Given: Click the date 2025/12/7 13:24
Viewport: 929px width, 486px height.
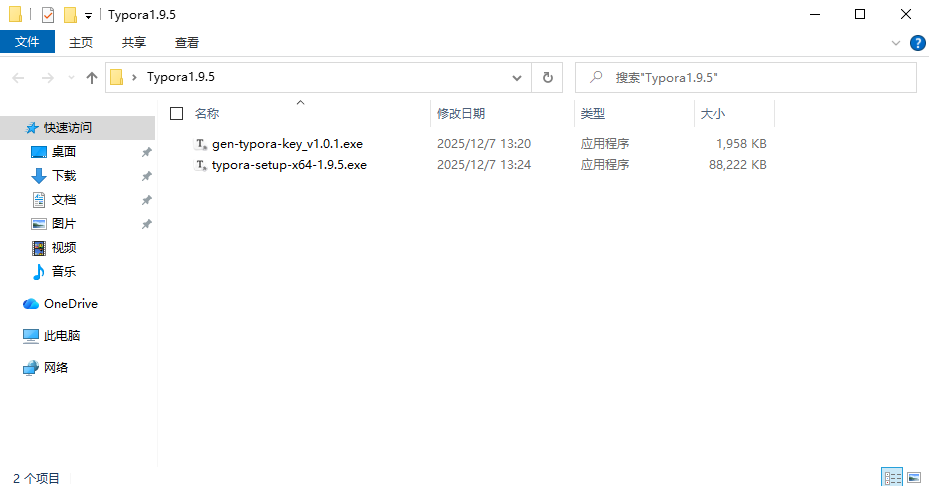Looking at the screenshot, I should pyautogui.click(x=484, y=165).
